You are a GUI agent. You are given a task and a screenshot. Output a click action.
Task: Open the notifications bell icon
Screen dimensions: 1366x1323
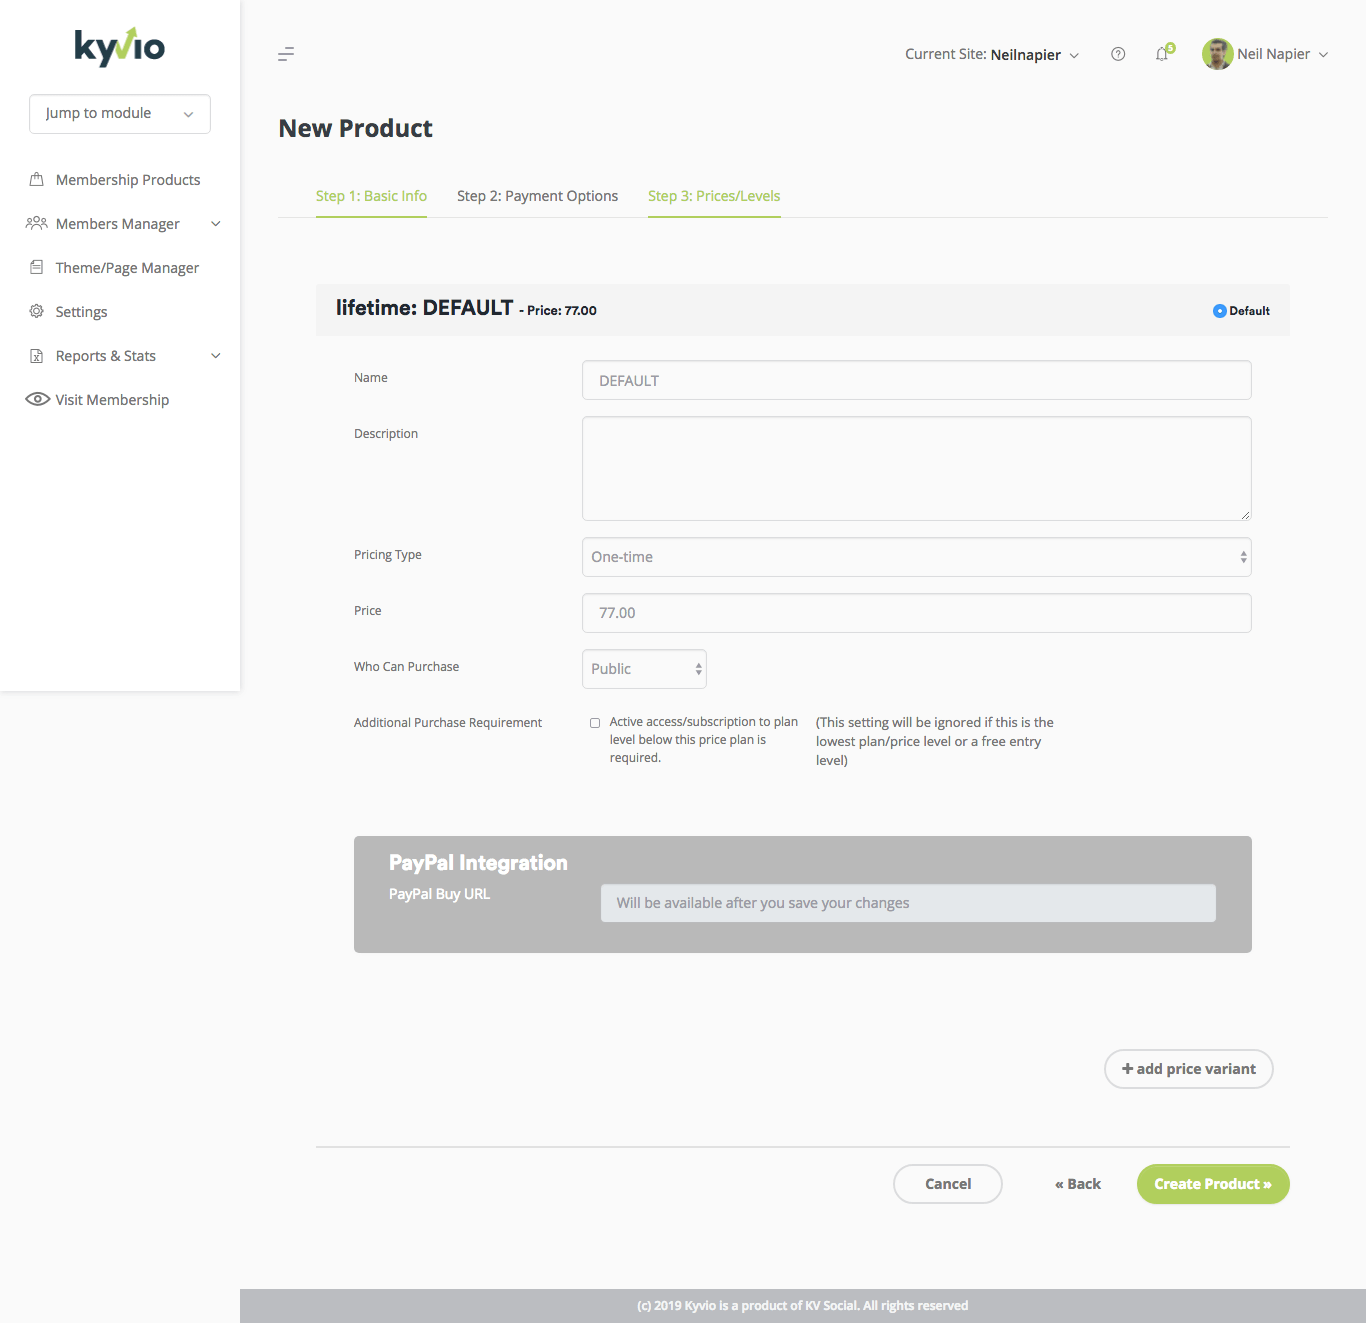(x=1162, y=54)
